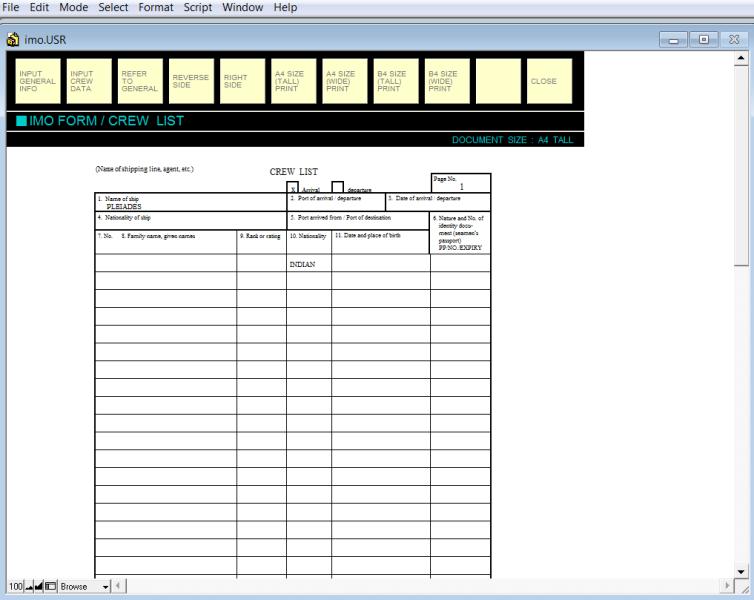Click the B4 Size (Wide) Print button
Viewport: 754px width, 600px height.
(x=446, y=81)
